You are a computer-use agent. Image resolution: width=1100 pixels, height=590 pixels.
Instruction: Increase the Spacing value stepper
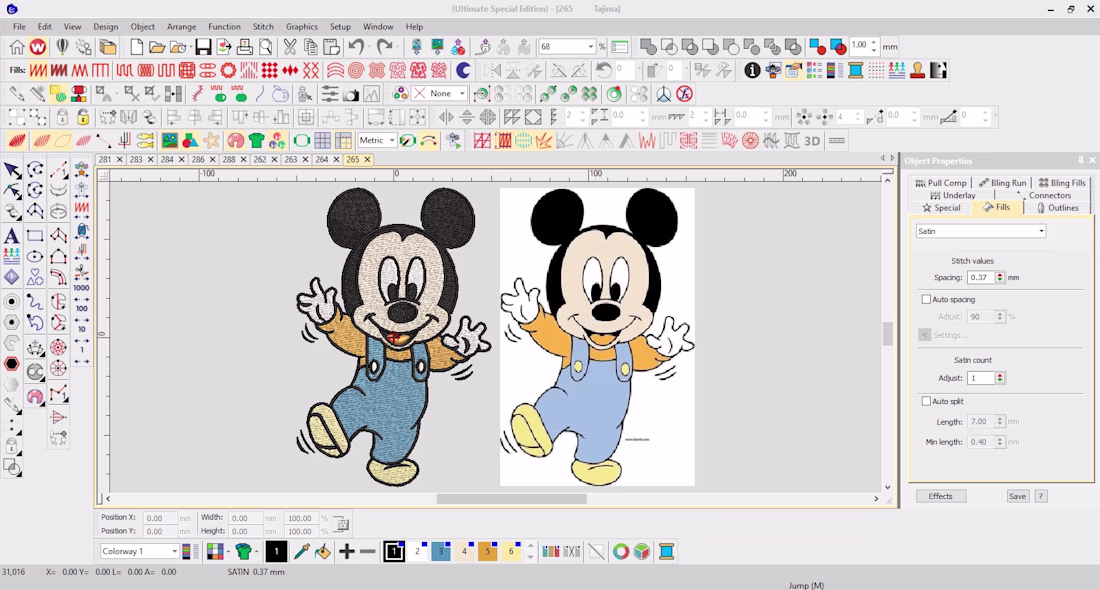click(x=1000, y=274)
